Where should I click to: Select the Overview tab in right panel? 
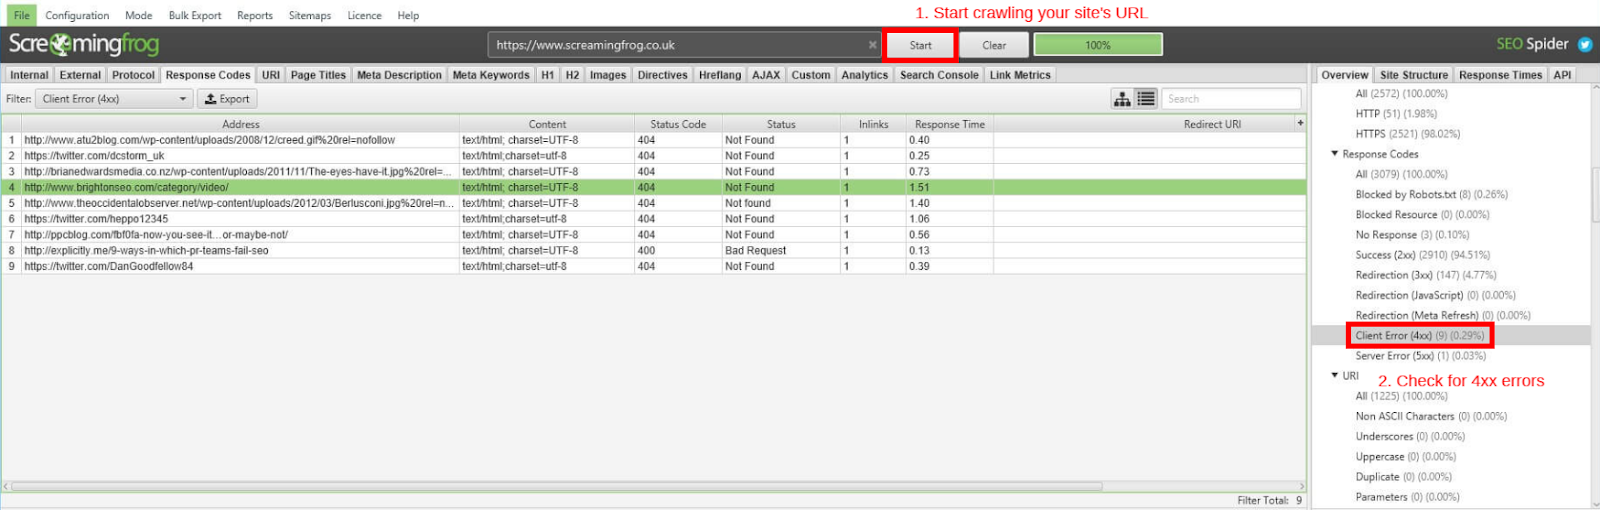coord(1344,75)
